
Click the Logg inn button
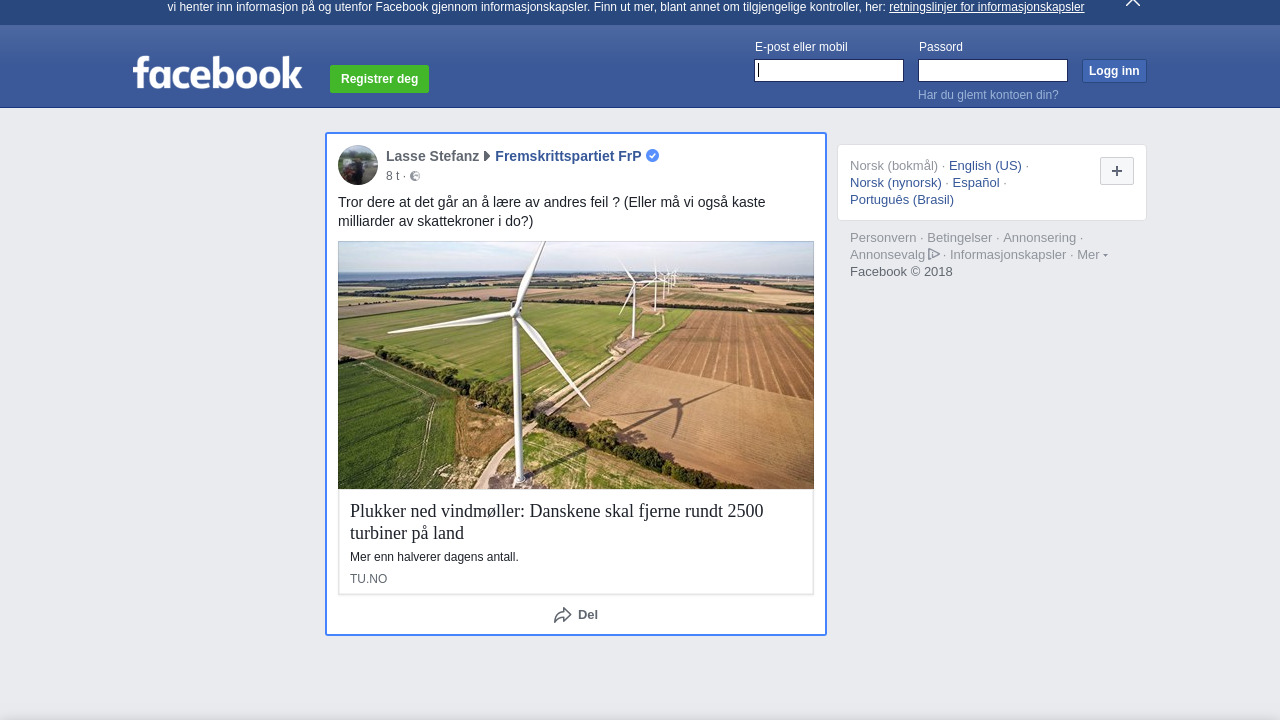point(1114,71)
